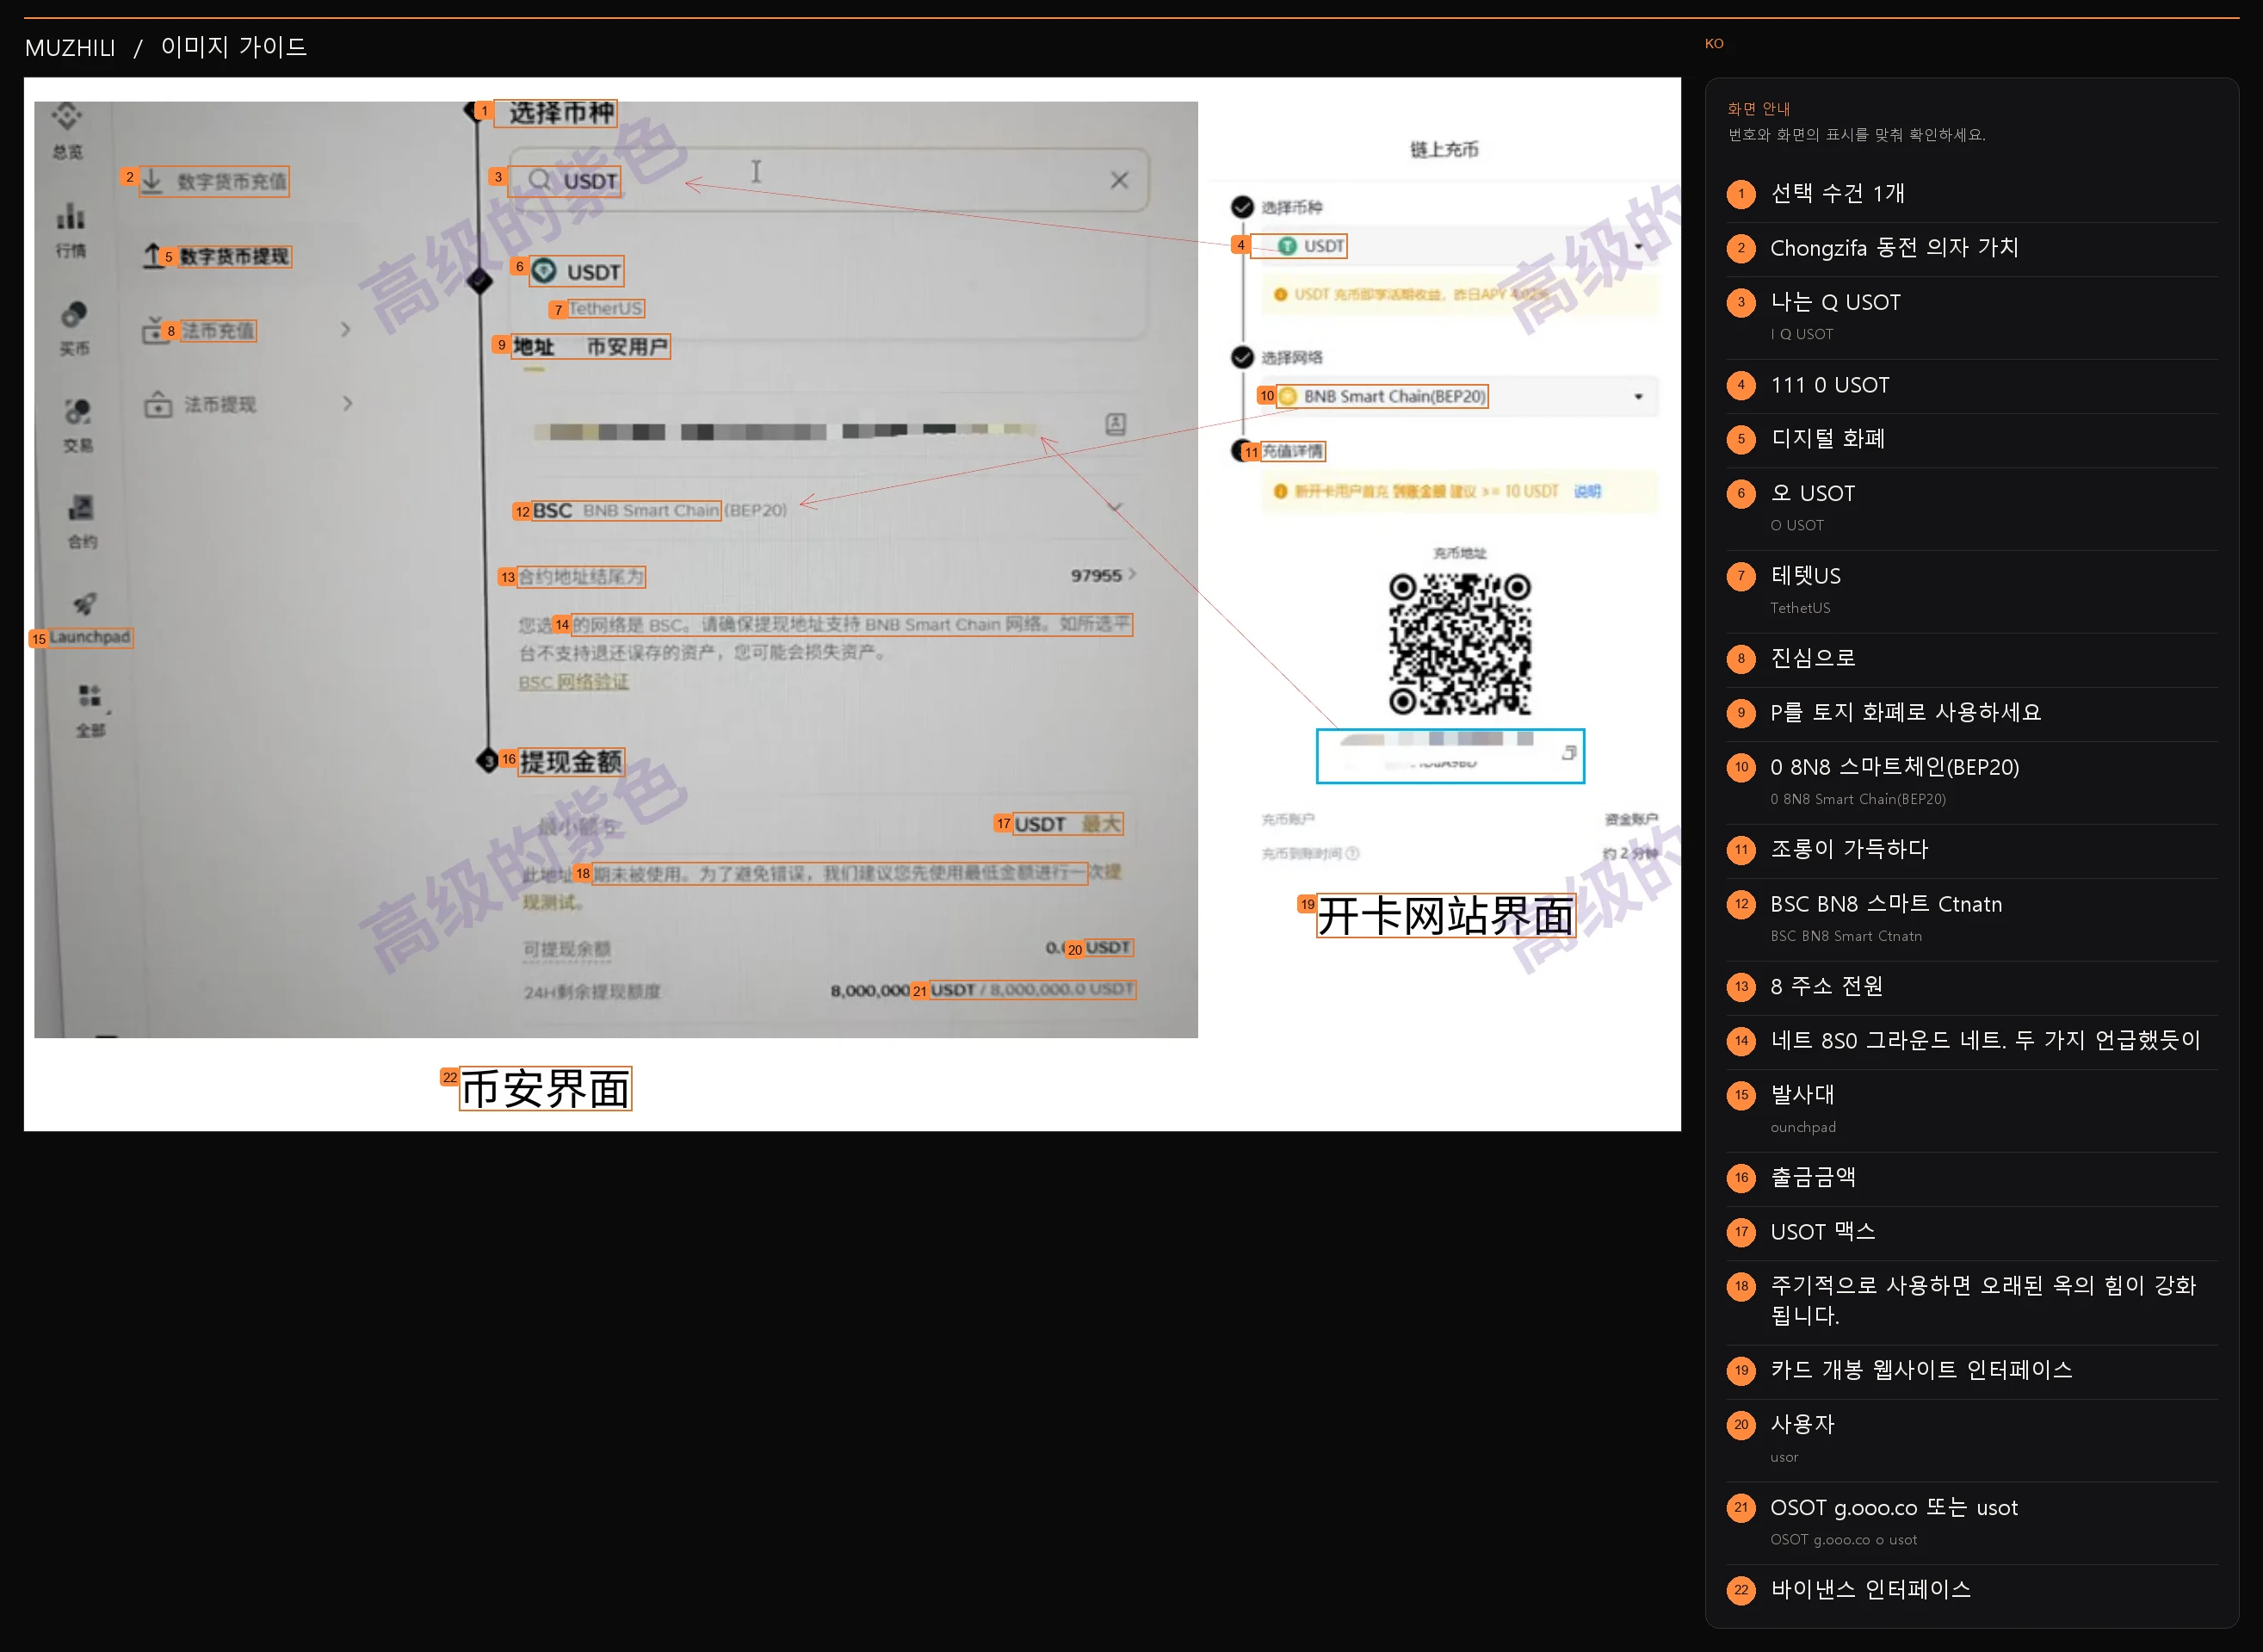Image resolution: width=2263 pixels, height=1652 pixels.
Task: Click the address book icon beside blurred address
Action: [x=1115, y=424]
